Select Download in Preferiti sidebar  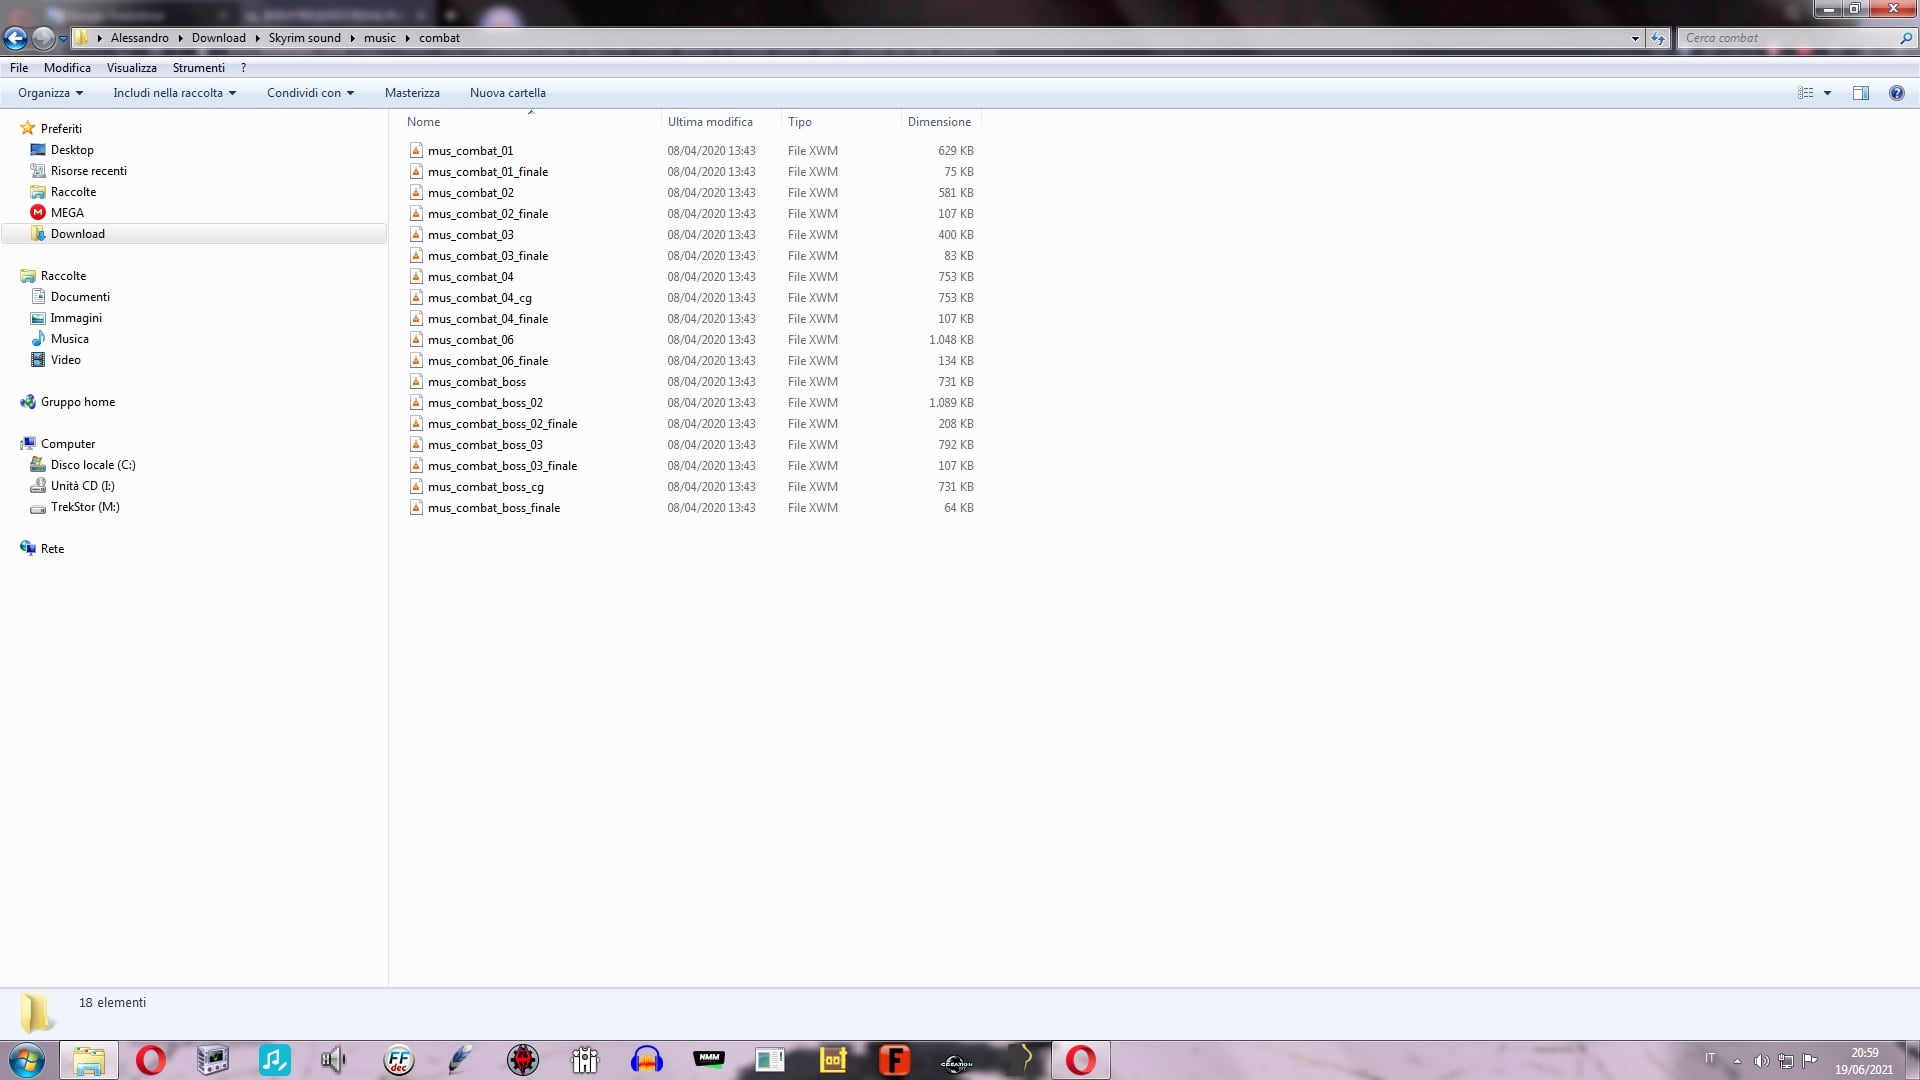(78, 234)
